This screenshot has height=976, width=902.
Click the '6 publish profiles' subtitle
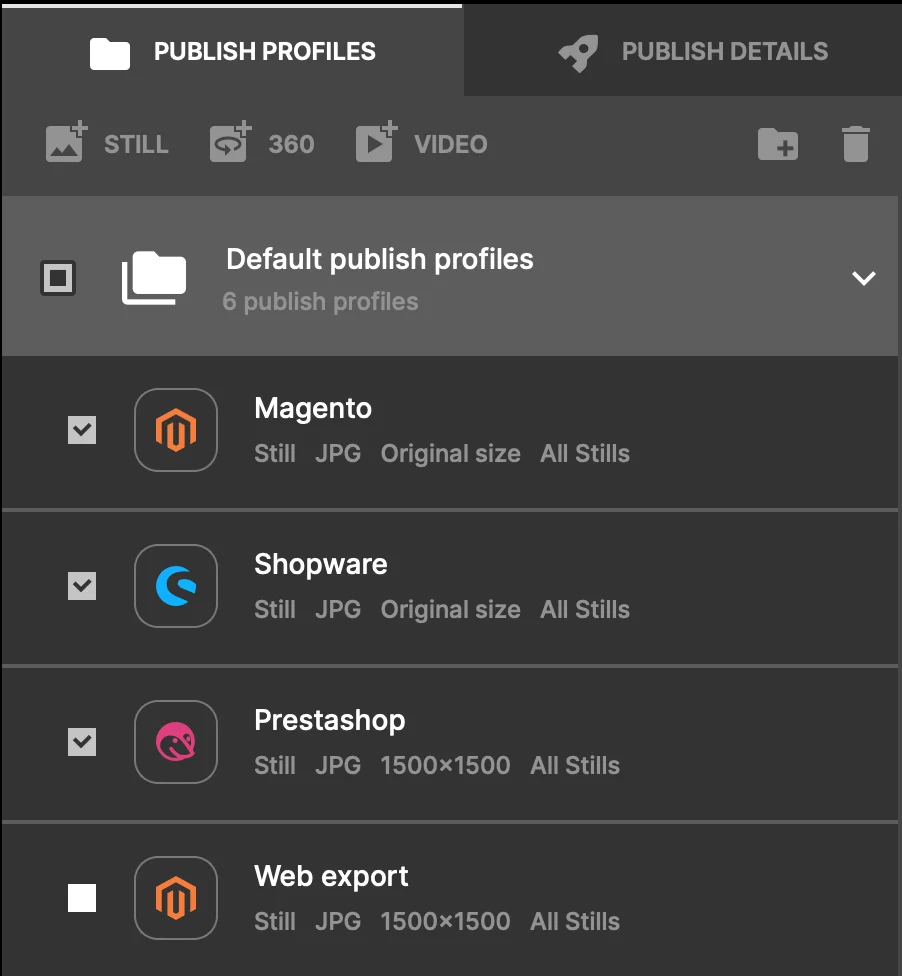click(321, 301)
